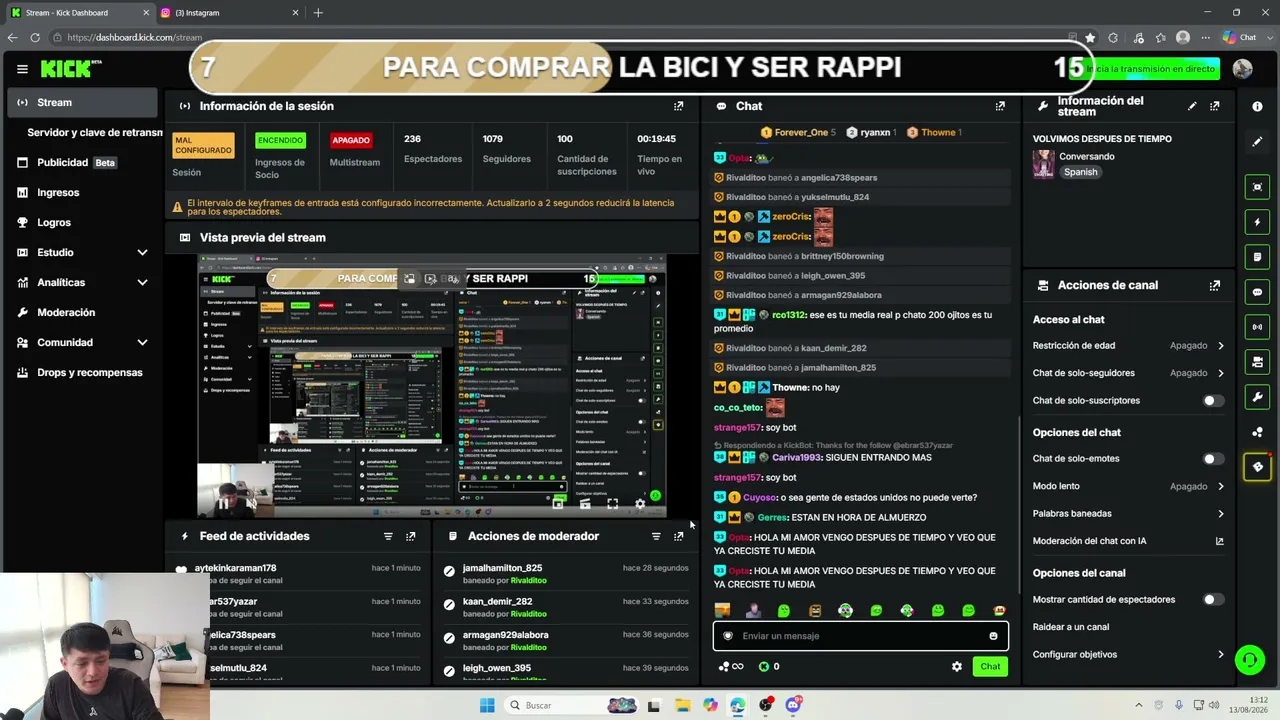Pop out the Feed de actividades panel

tap(411, 536)
